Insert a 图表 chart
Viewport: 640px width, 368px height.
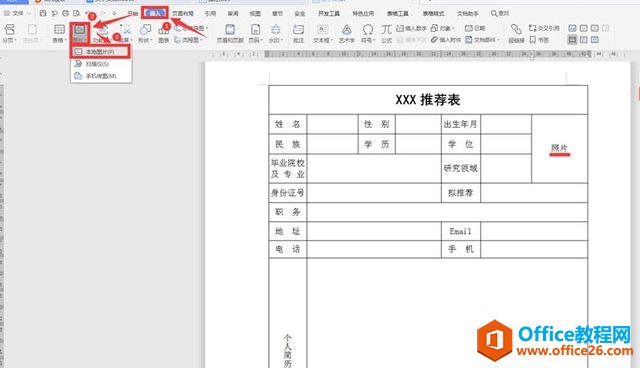164,32
